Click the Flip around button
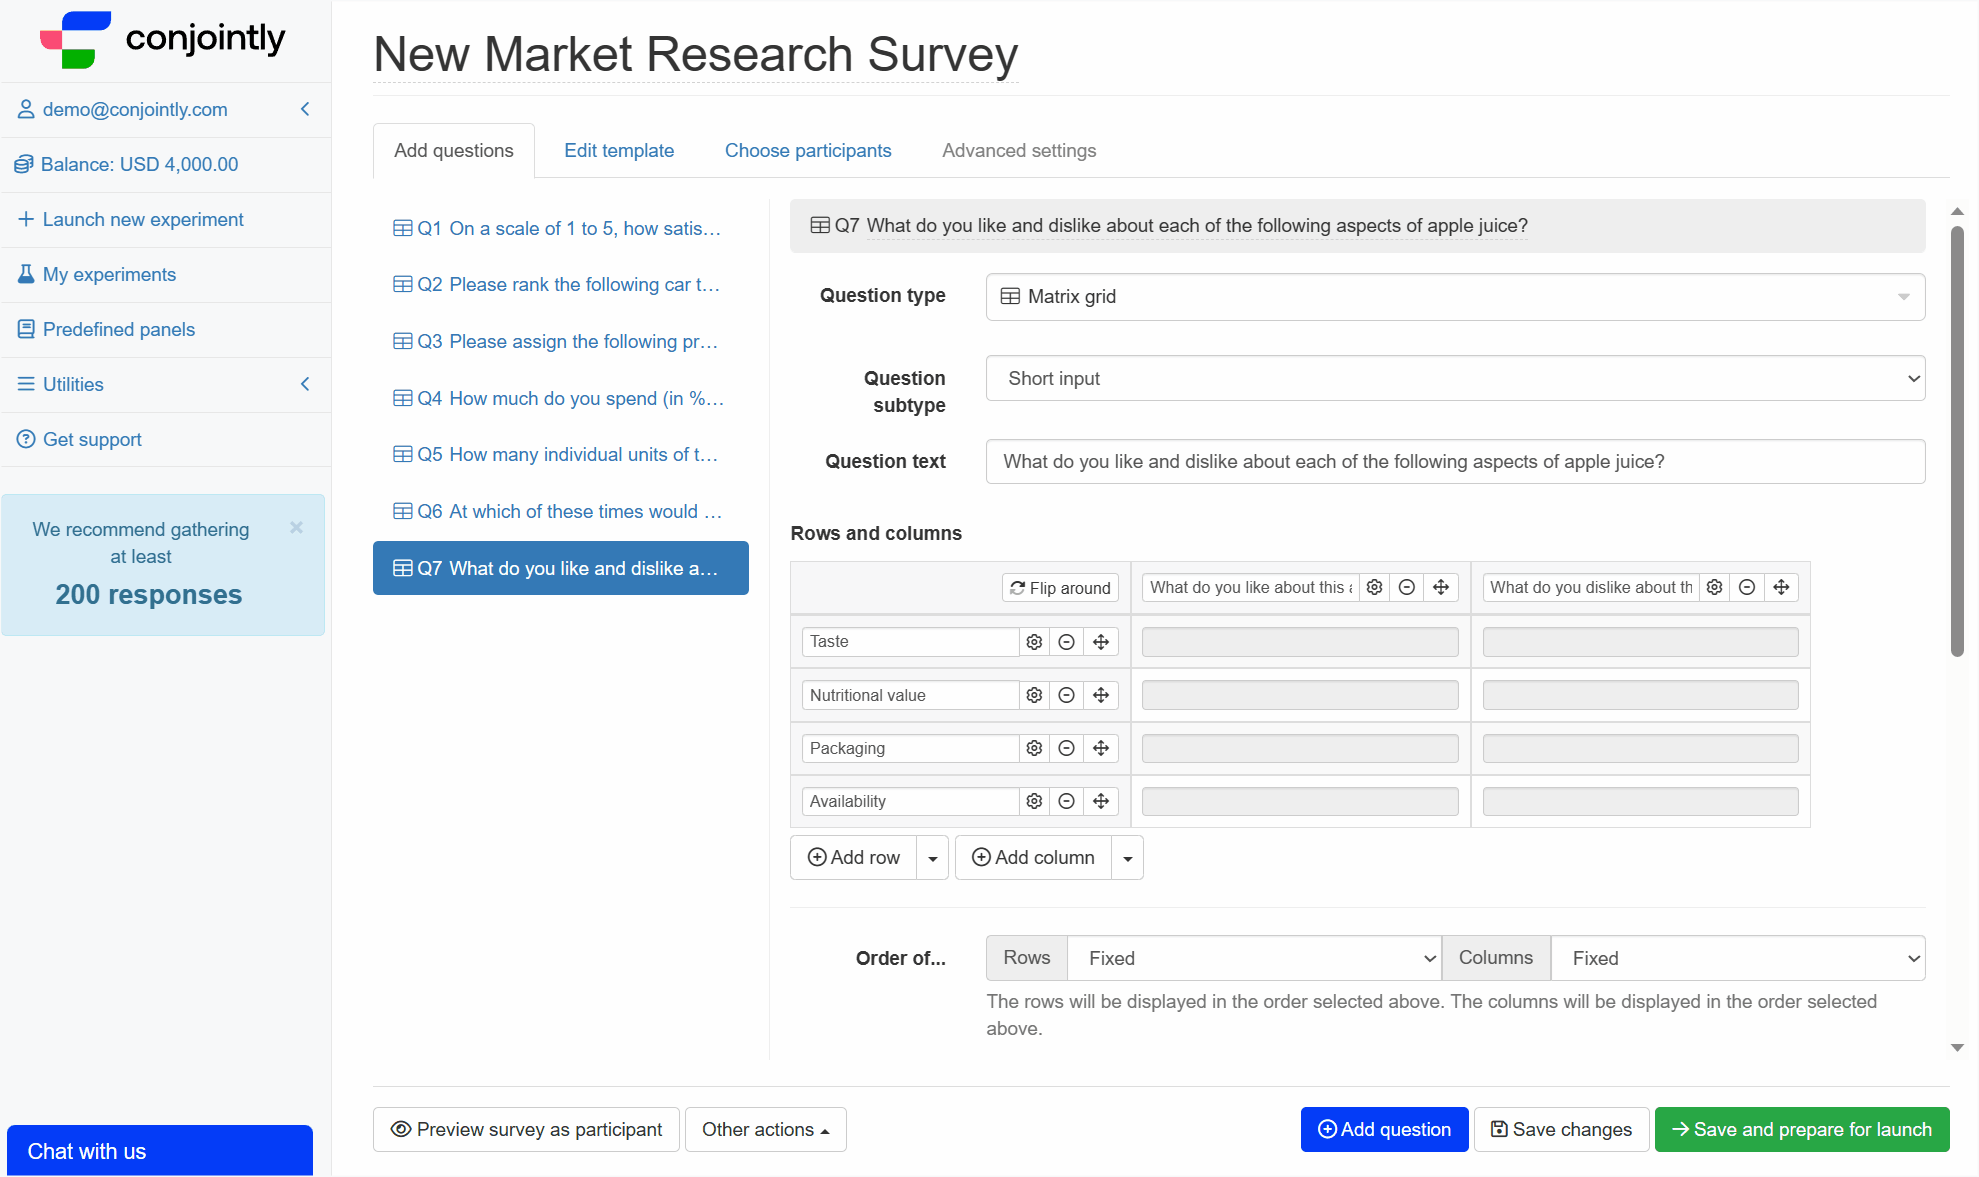The image size is (1979, 1177). pos(1060,588)
